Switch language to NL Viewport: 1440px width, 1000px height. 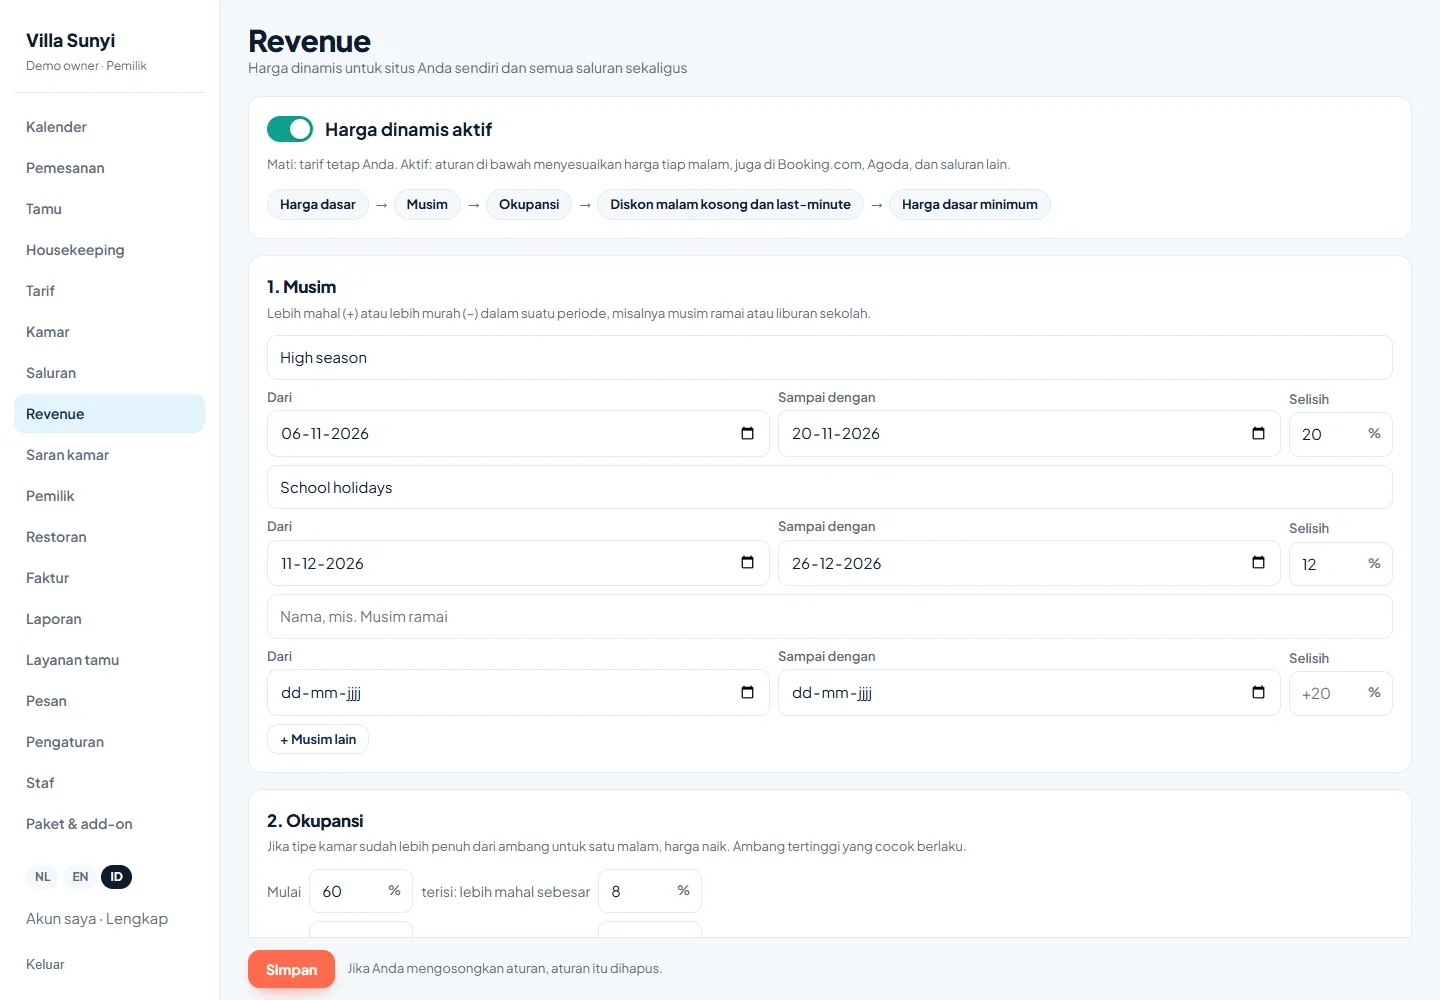[43, 877]
